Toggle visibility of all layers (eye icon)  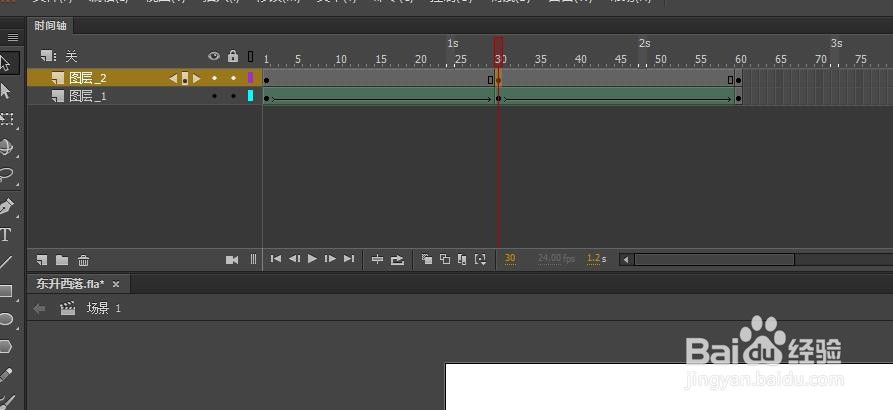pos(214,56)
